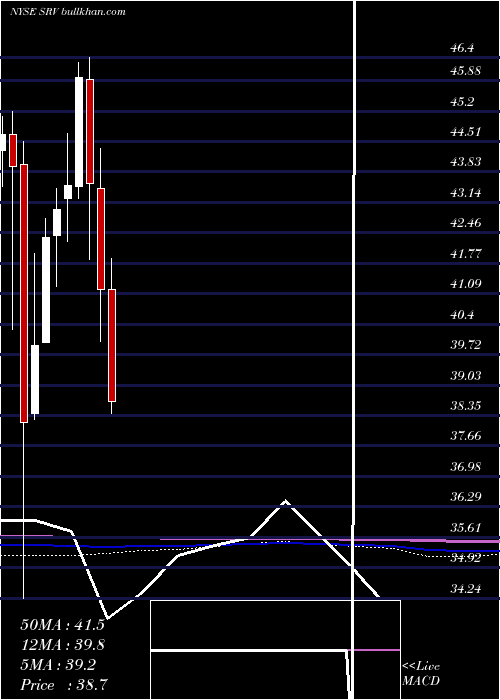This screenshot has height=700, width=500.
Task: Click the 12MA : 39.8 readout
Action: coord(62,645)
